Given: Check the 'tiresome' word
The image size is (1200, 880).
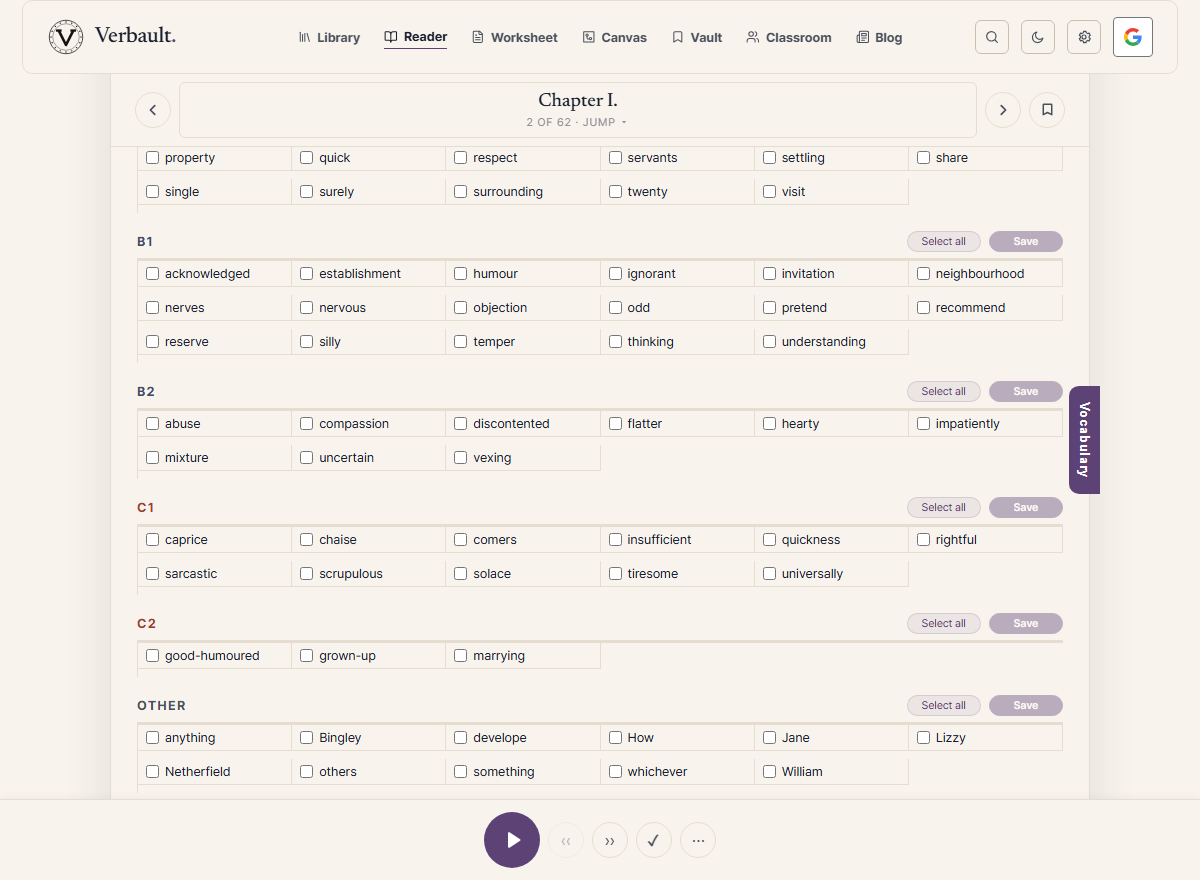Looking at the screenshot, I should tap(616, 573).
